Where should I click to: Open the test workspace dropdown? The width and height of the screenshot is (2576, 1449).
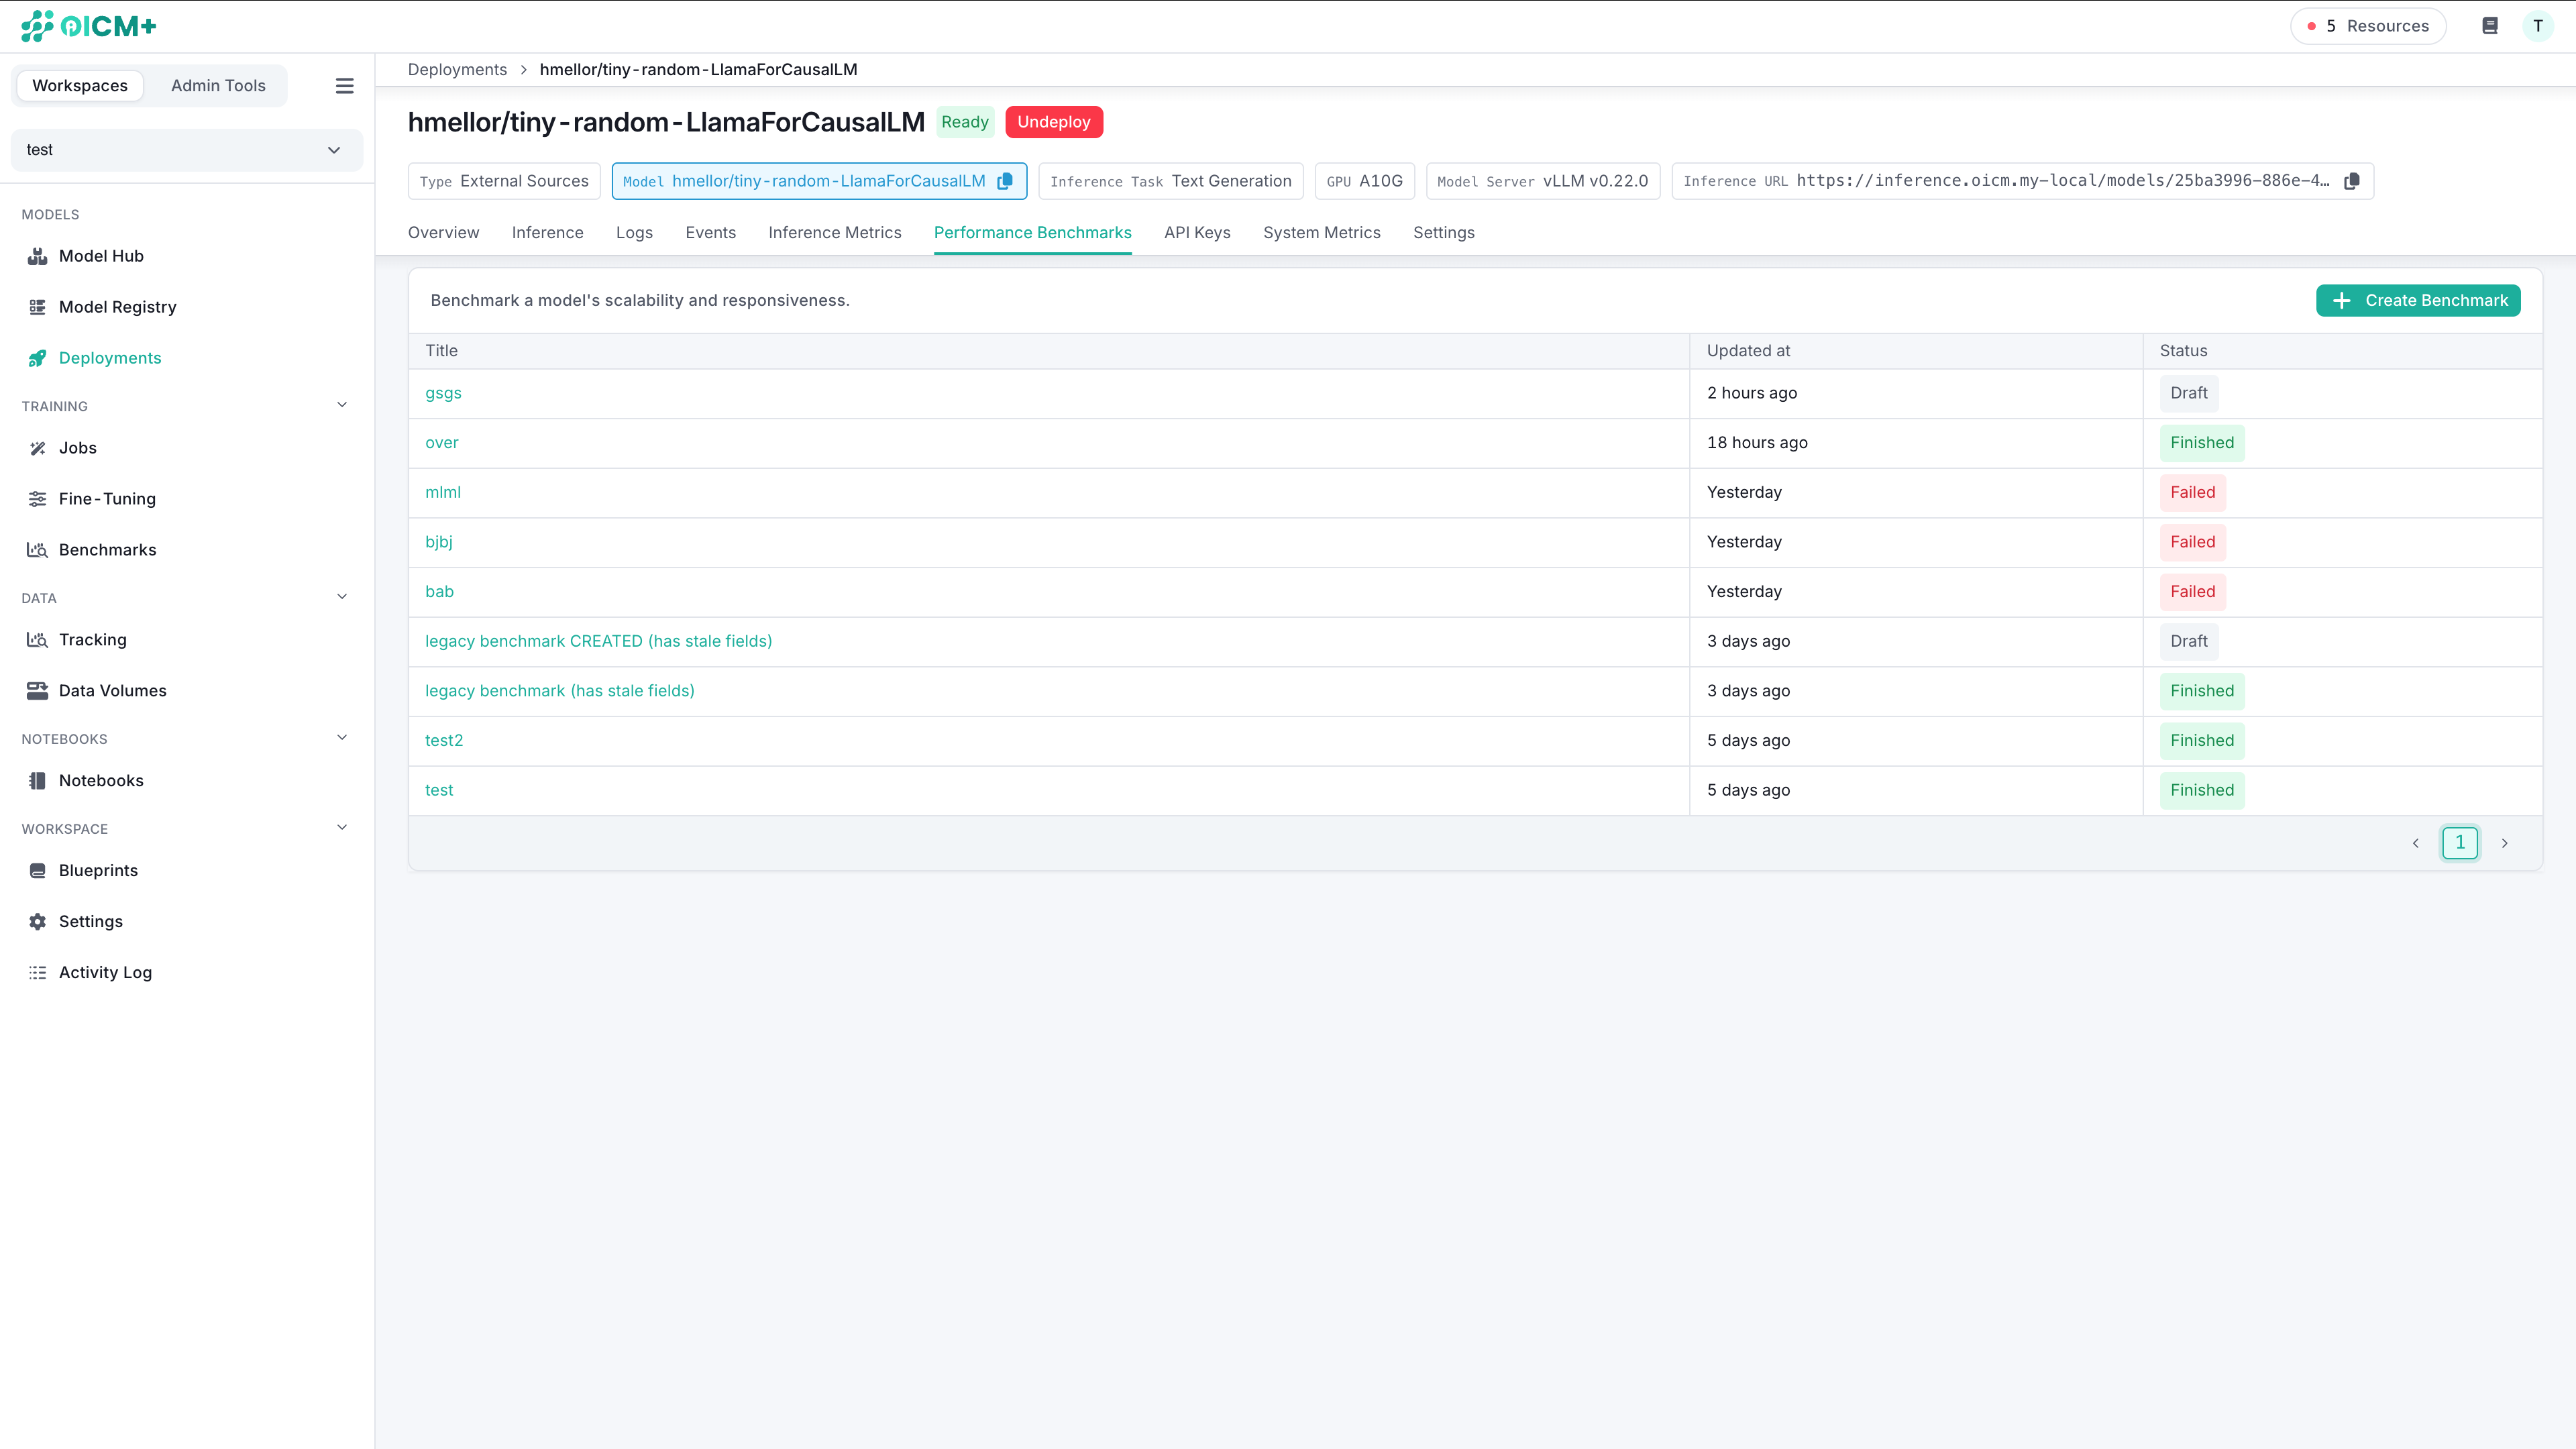coord(187,150)
